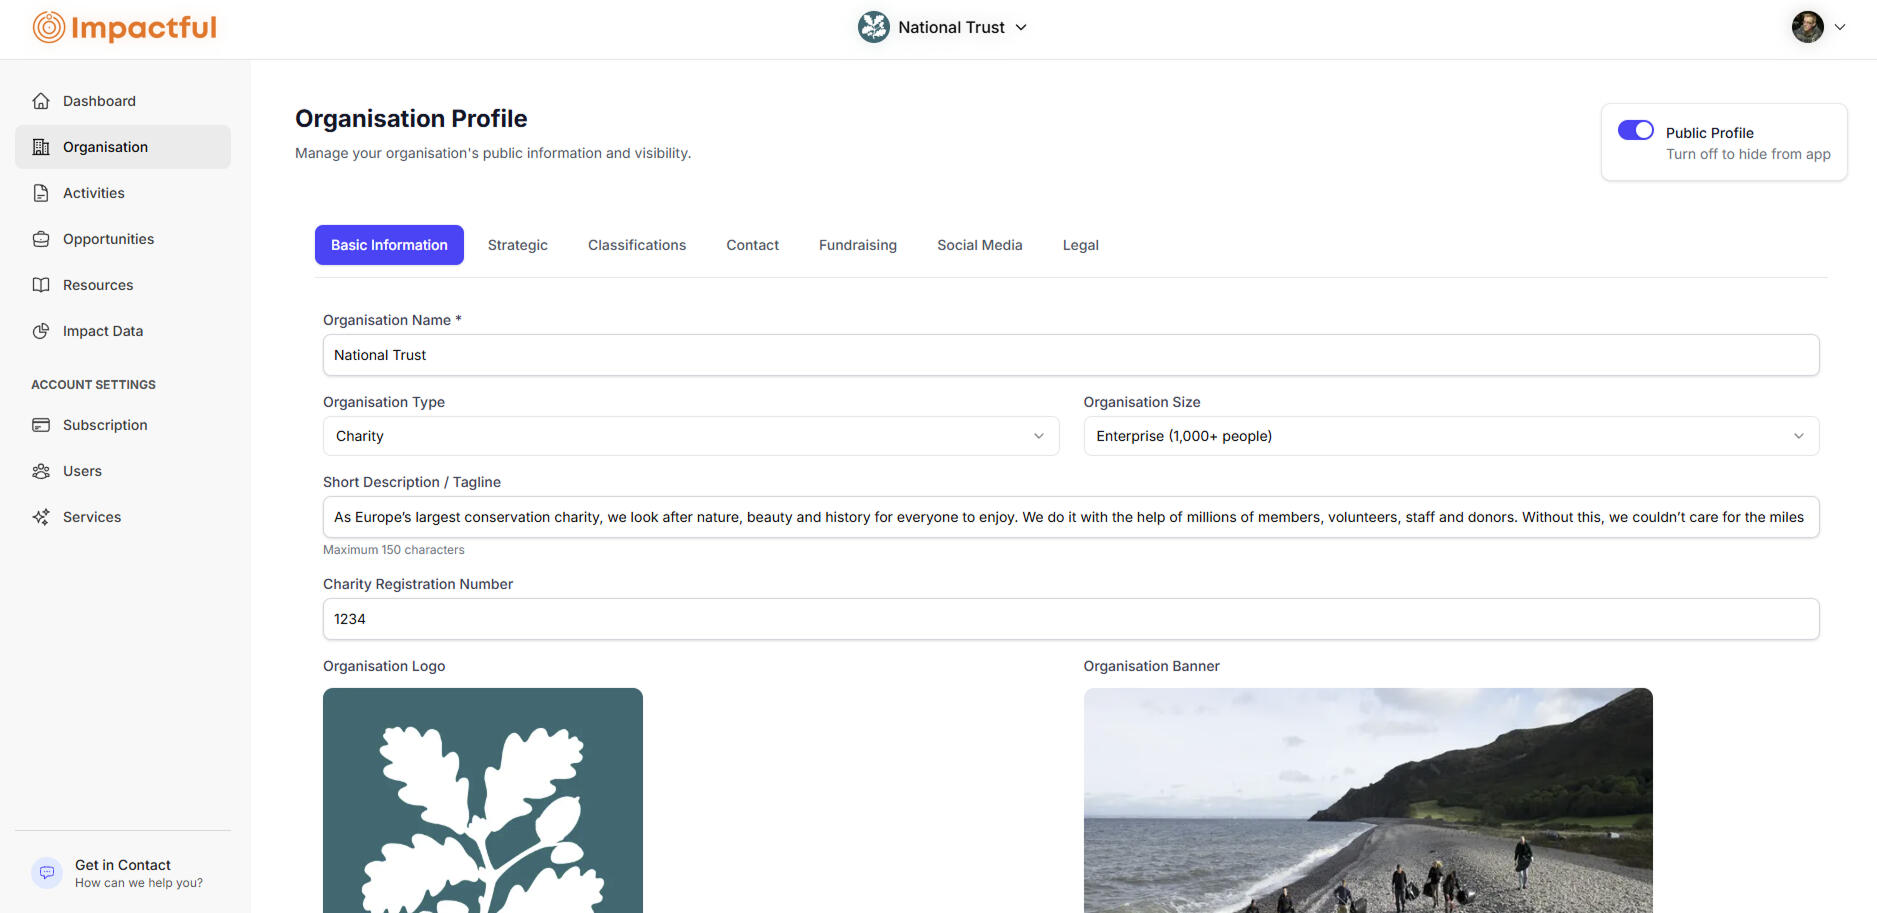Screen dimensions: 1877x913
Task: Open Opportunities from the sidebar icon
Action: point(41,238)
